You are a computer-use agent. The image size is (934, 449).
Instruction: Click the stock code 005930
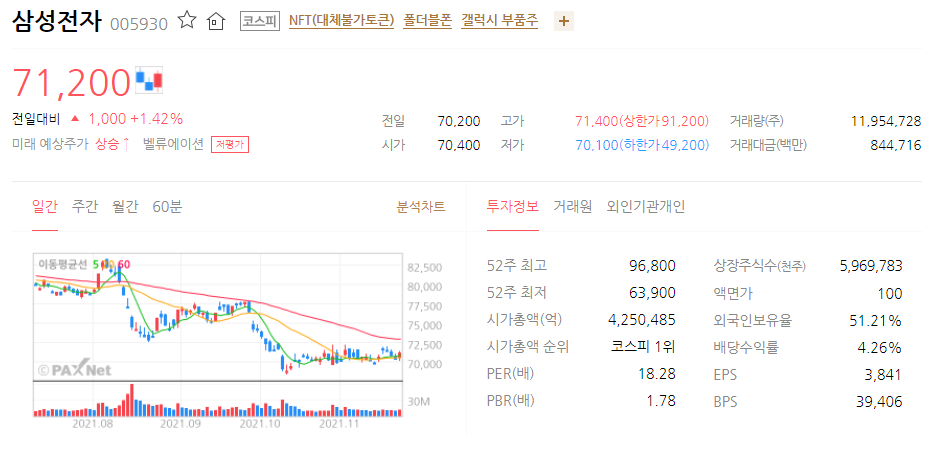(139, 23)
